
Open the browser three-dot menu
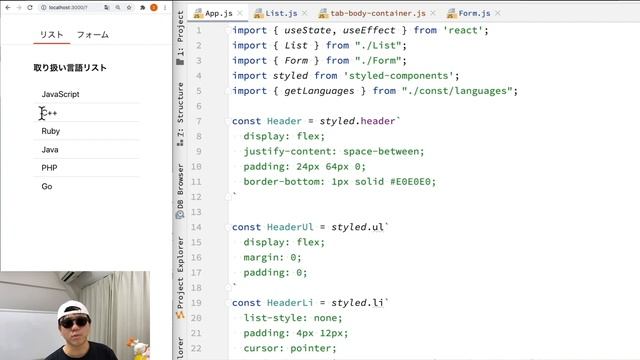[x=165, y=7]
